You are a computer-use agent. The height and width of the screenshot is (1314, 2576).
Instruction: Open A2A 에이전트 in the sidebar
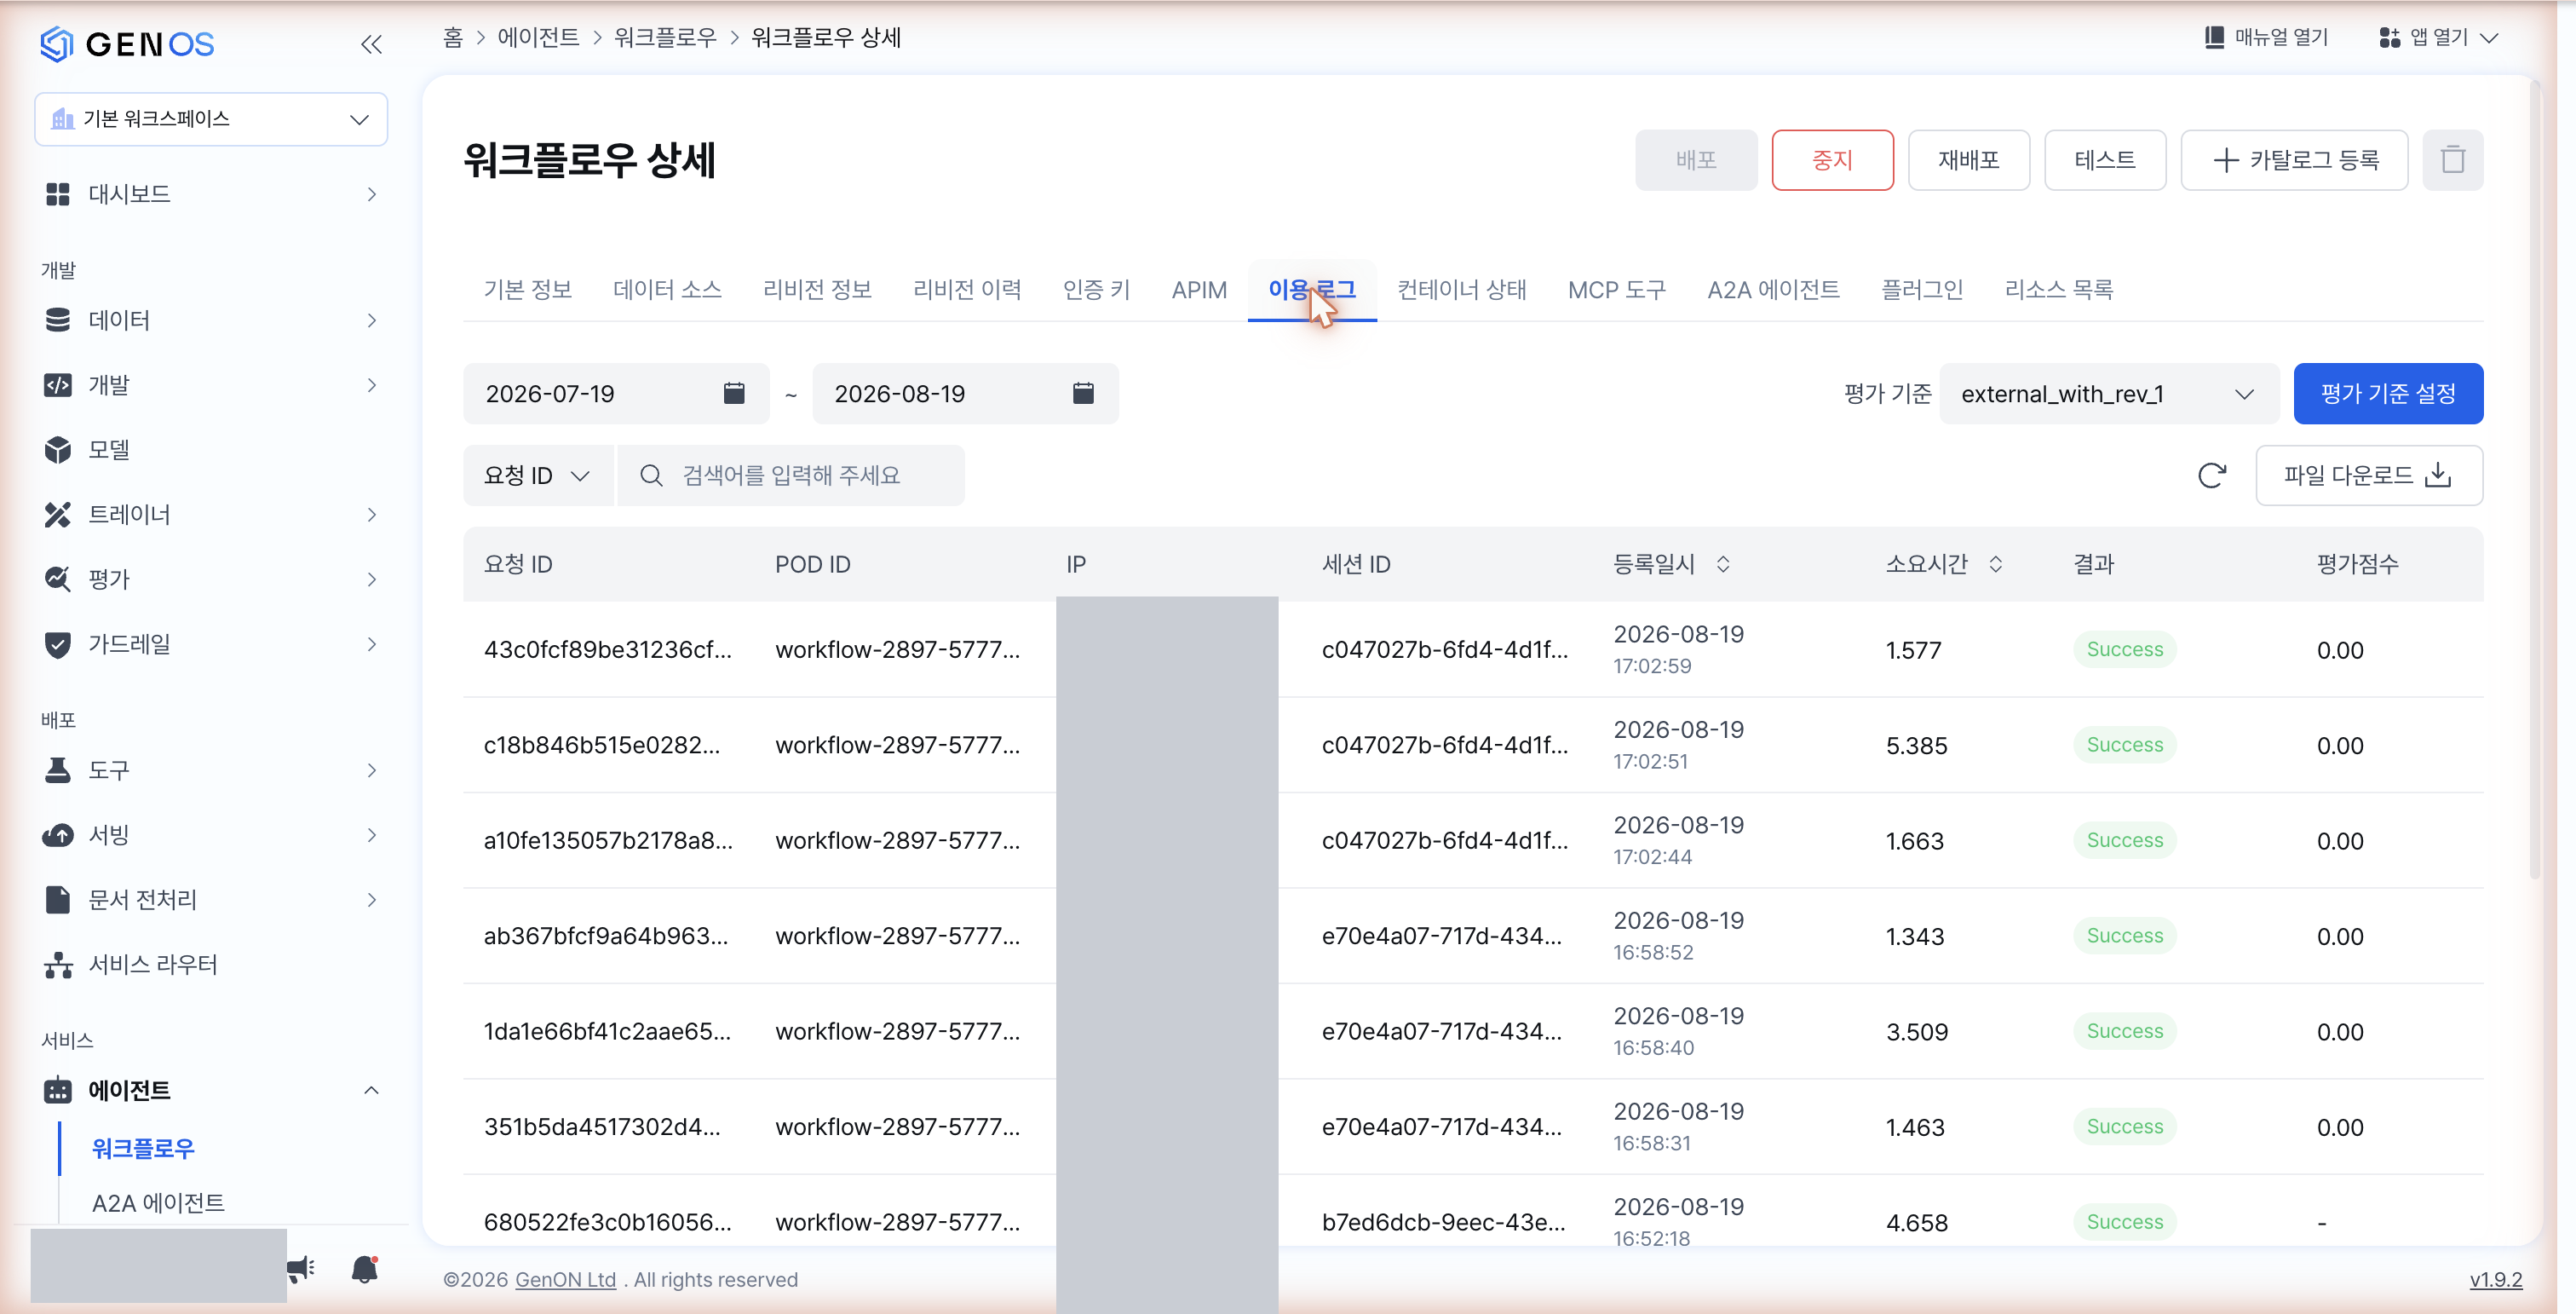[x=158, y=1202]
